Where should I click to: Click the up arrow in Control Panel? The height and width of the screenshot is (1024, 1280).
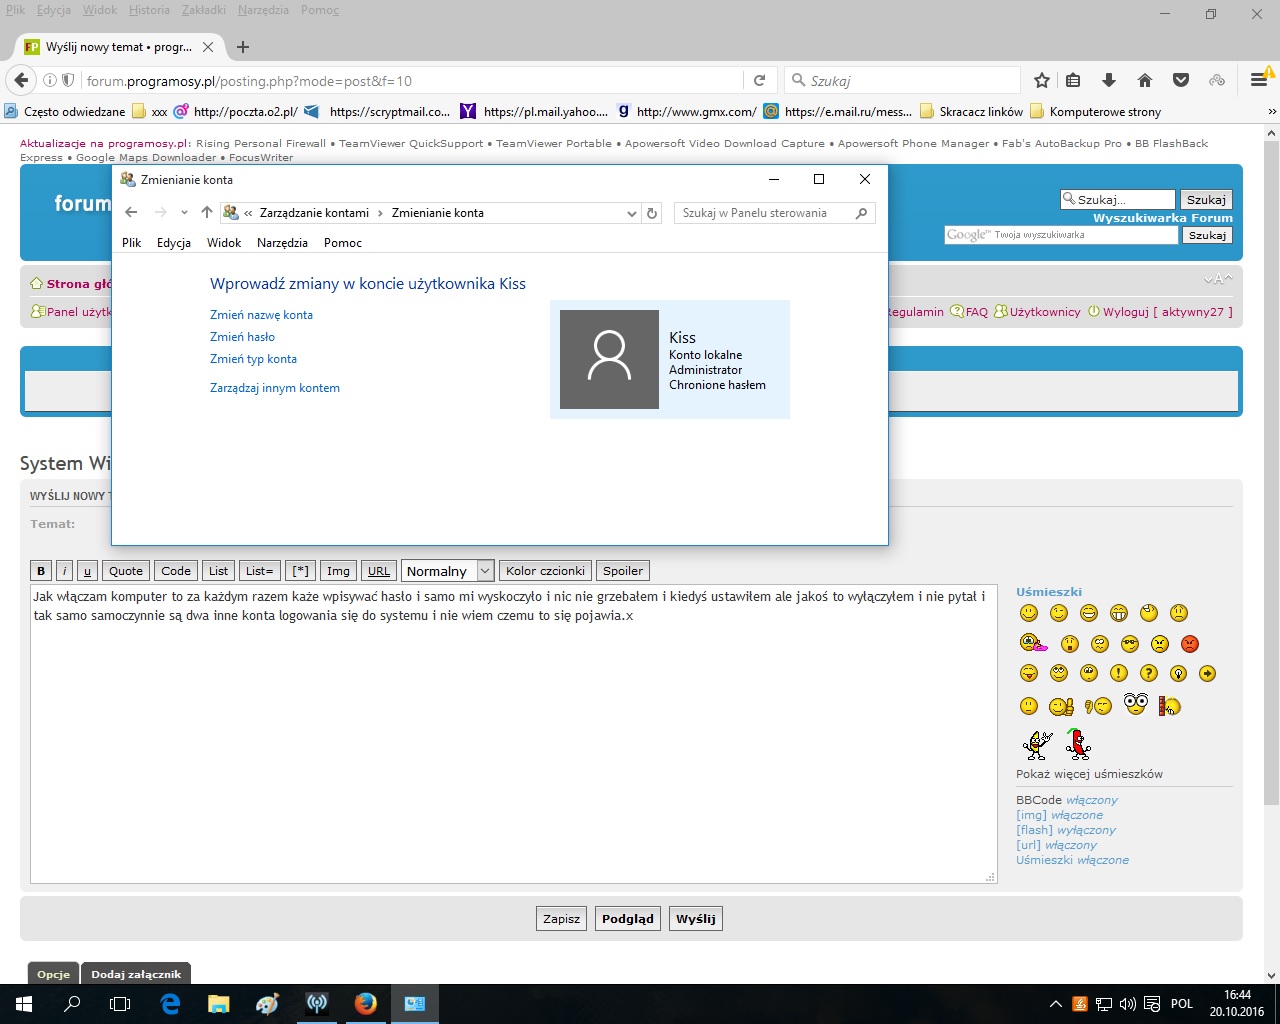[x=207, y=212]
